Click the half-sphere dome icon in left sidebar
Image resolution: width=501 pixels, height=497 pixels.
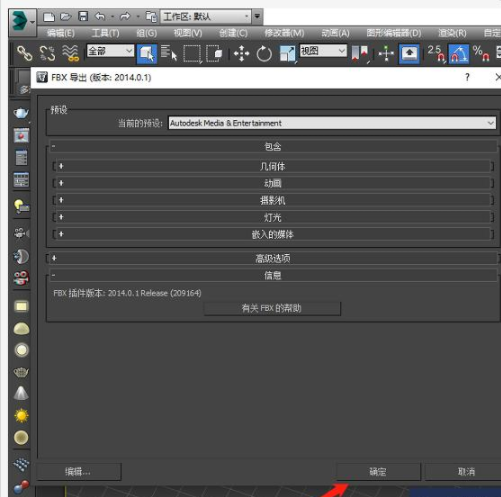21,329
